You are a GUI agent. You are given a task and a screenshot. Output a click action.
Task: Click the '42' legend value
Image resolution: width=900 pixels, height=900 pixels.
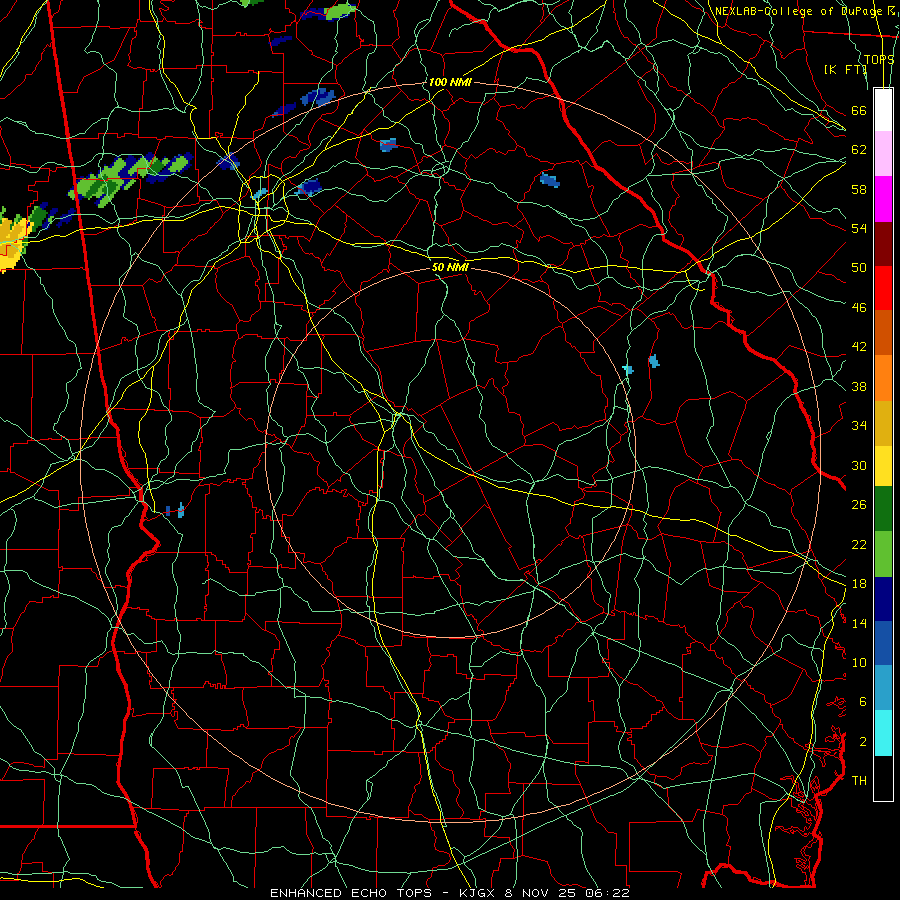point(859,347)
